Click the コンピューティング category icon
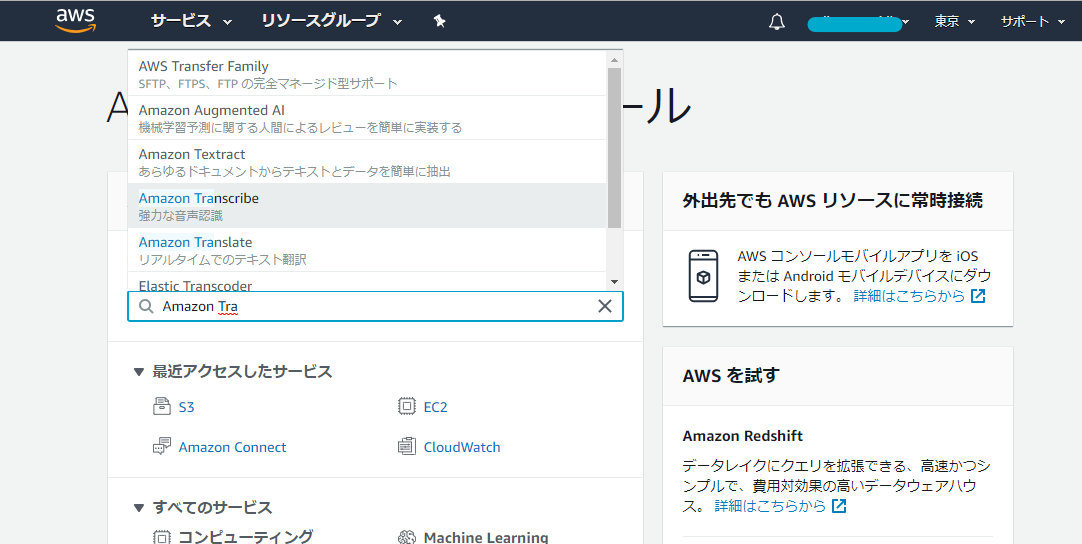This screenshot has height=544, width=1082. 161,537
